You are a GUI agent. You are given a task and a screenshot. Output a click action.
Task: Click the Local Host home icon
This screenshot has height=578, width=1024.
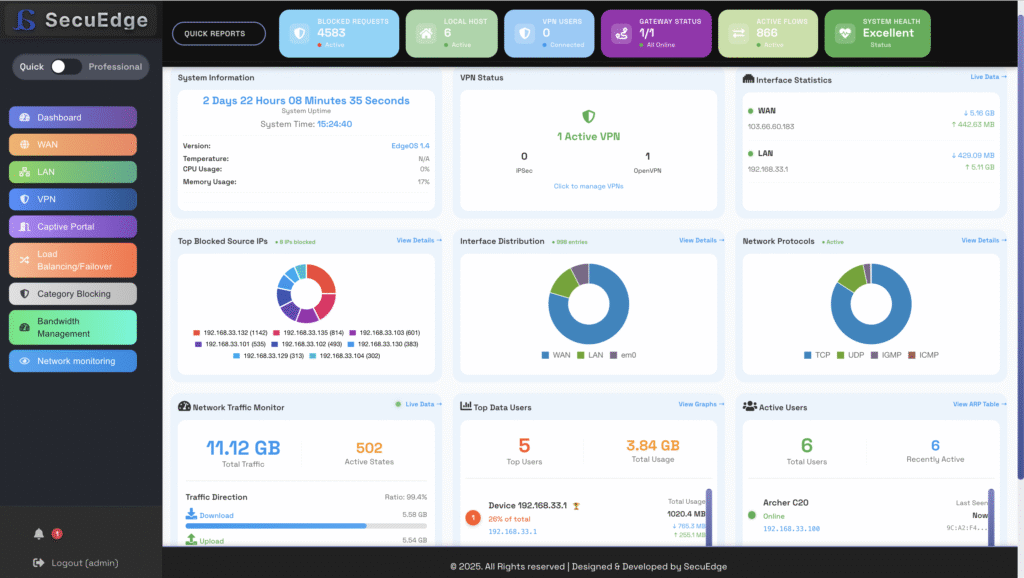point(425,33)
